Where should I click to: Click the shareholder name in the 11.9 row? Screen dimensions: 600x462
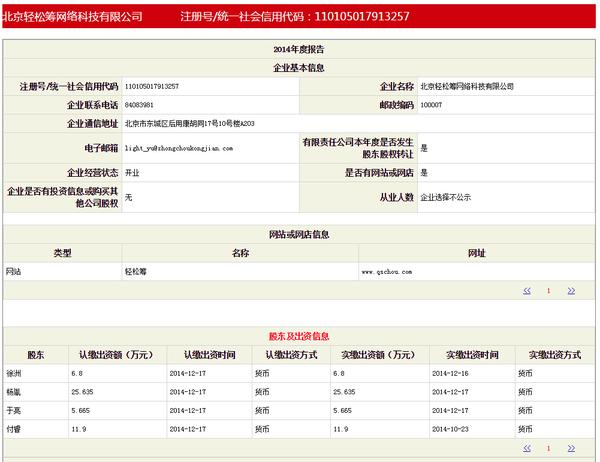tap(13, 429)
